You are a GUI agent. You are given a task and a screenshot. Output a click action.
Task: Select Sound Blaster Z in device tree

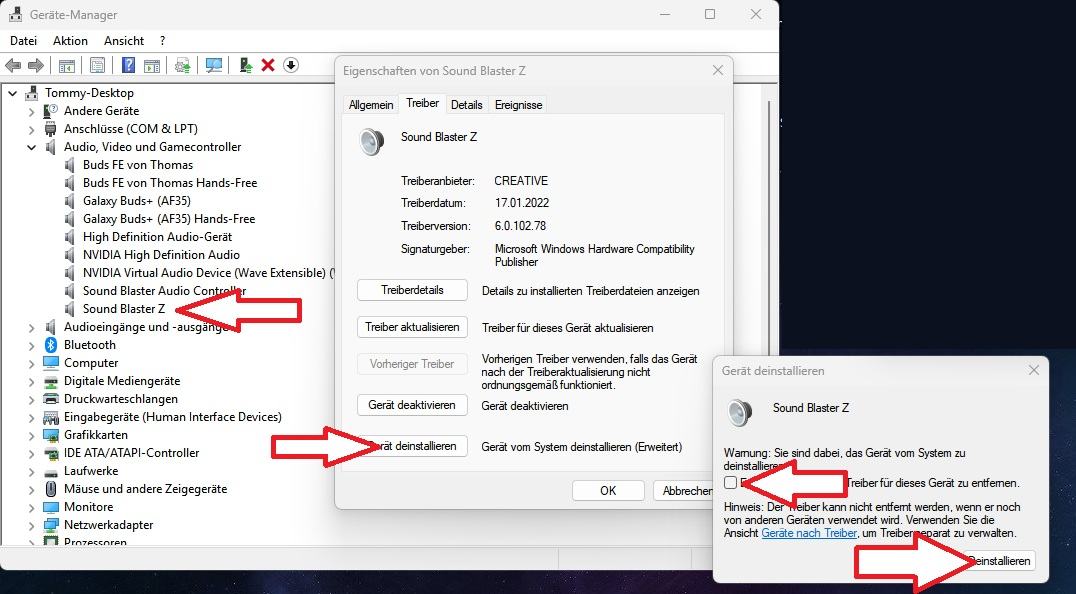[x=124, y=309]
